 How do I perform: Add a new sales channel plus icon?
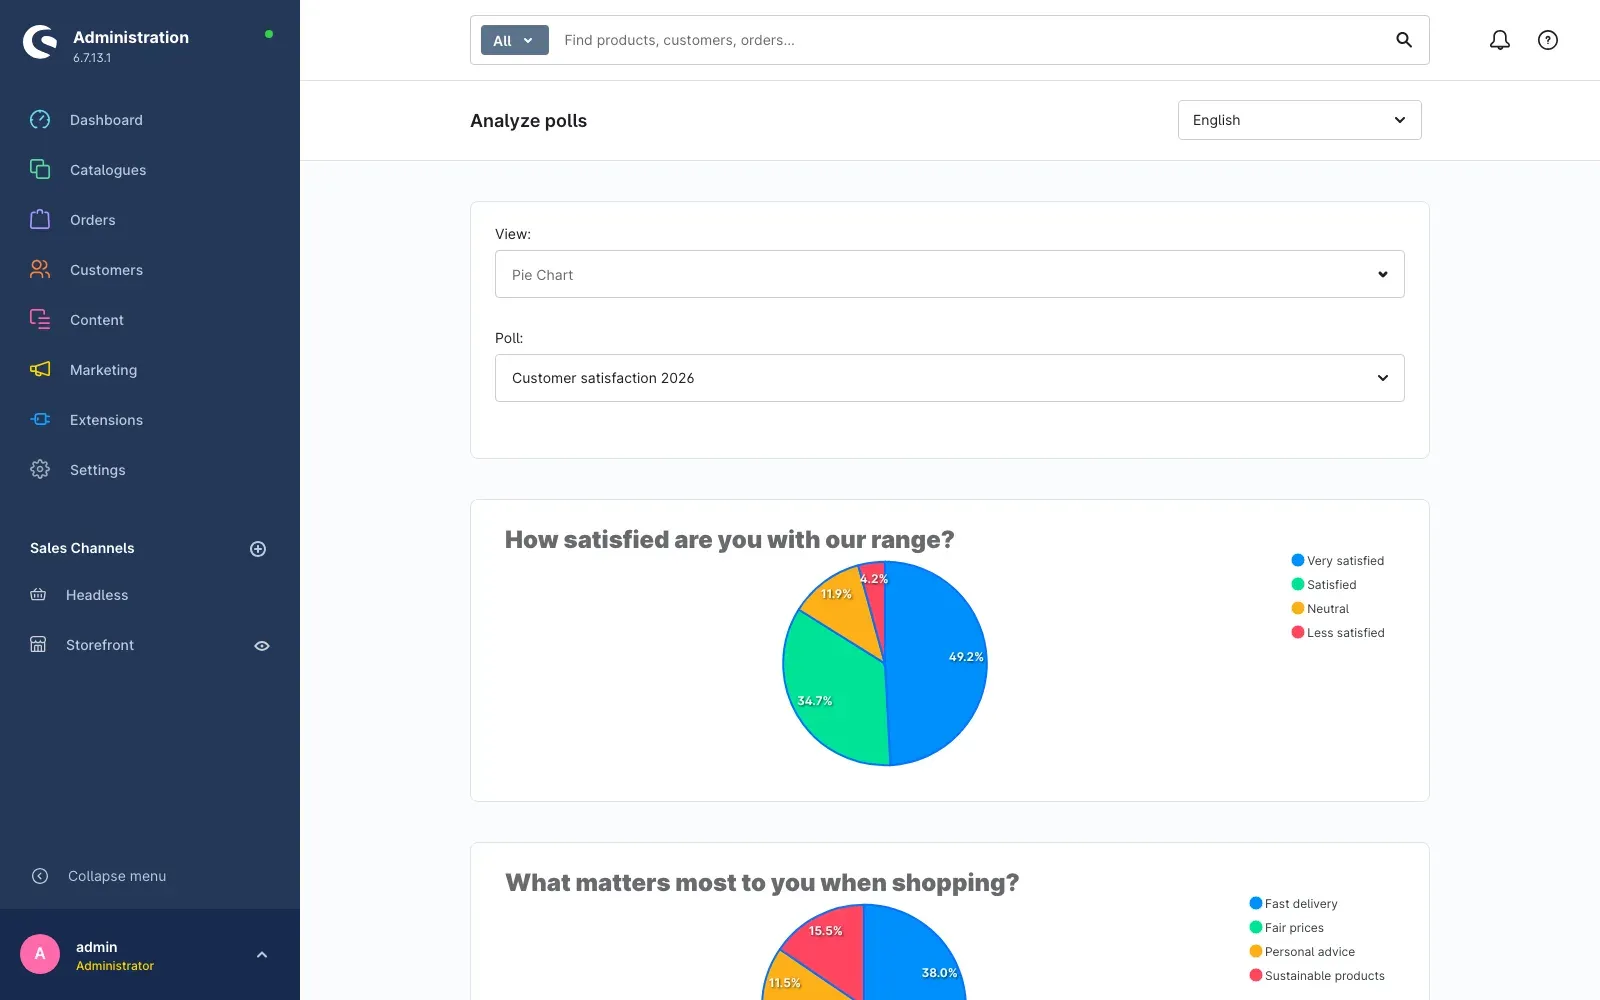pos(258,549)
